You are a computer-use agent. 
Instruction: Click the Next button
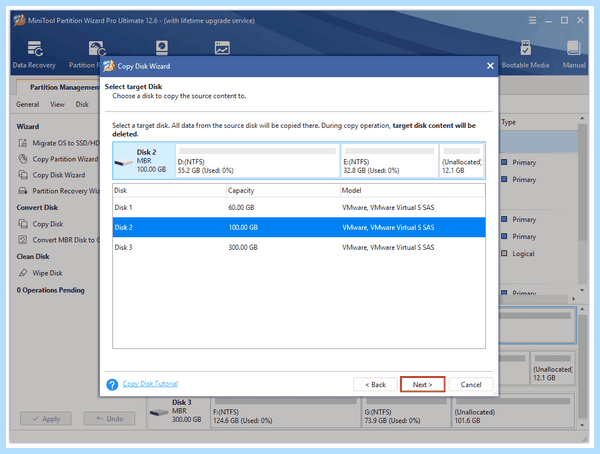tap(422, 384)
